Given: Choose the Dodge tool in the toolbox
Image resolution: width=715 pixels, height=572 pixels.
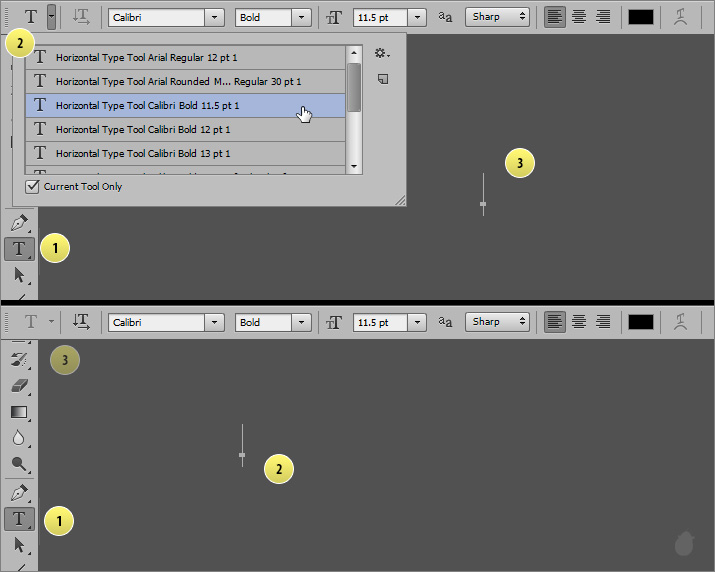Looking at the screenshot, I should pos(19,463).
